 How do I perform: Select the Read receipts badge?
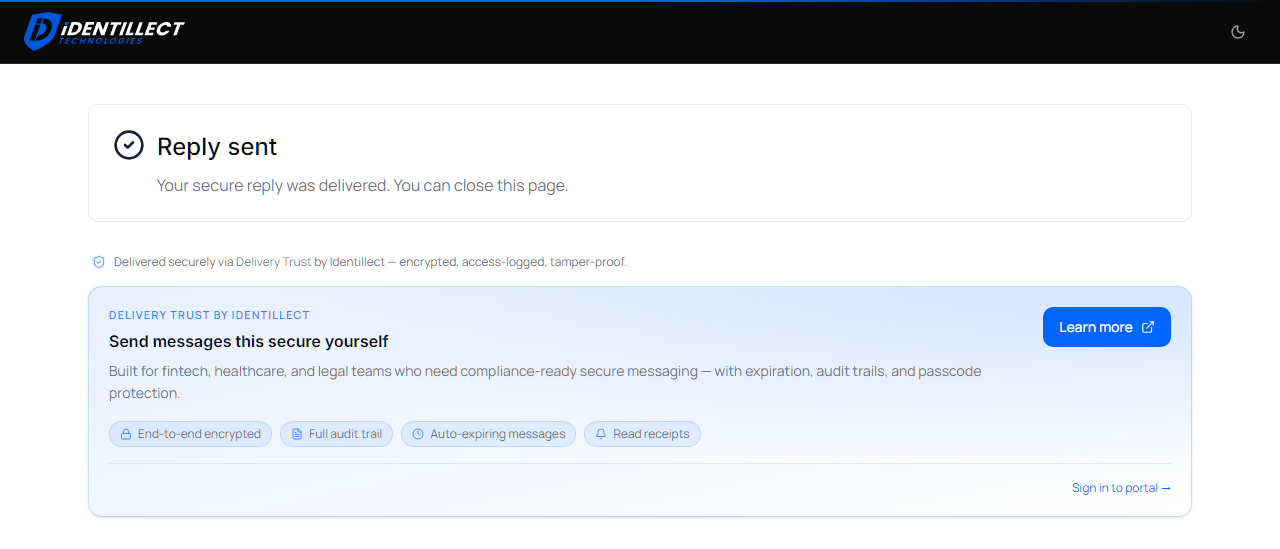[x=642, y=434]
